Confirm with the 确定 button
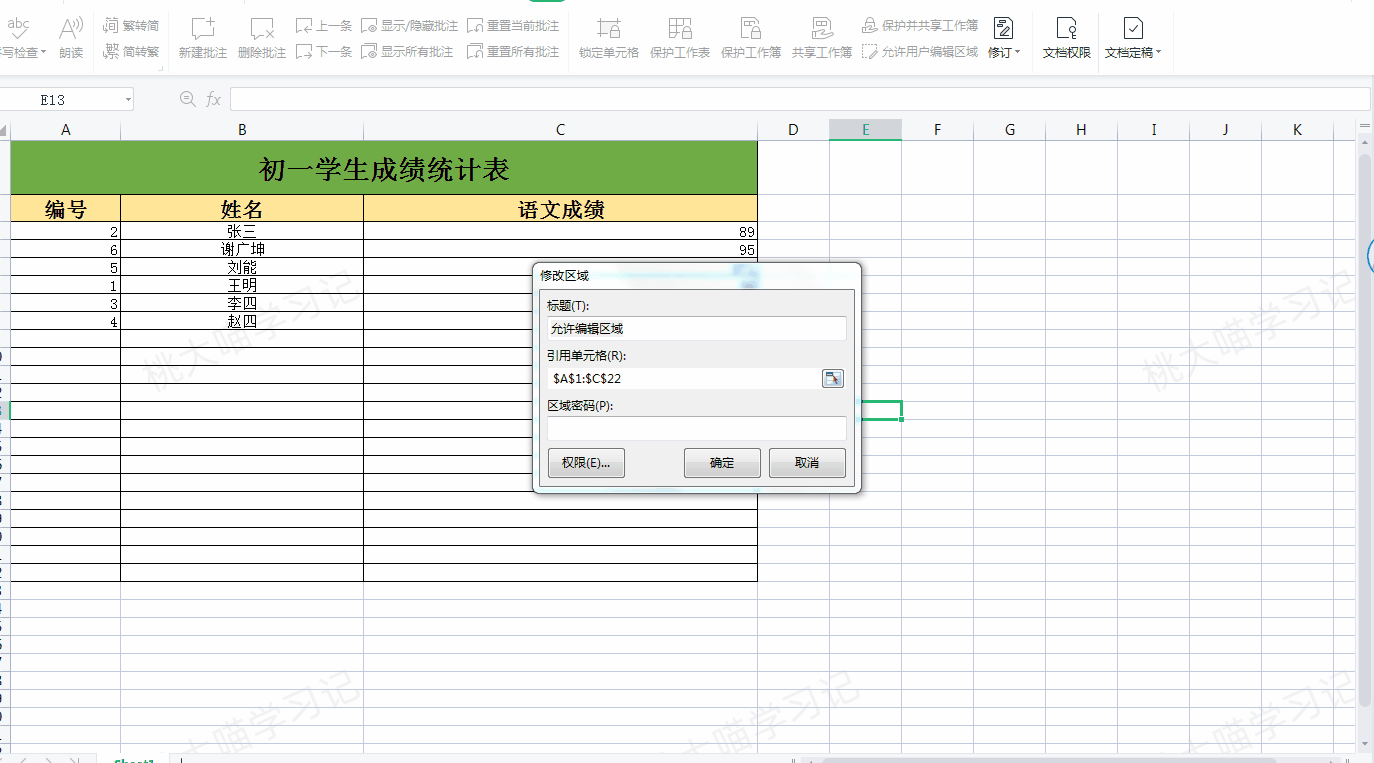Viewport: 1374px width, 763px height. (722, 463)
